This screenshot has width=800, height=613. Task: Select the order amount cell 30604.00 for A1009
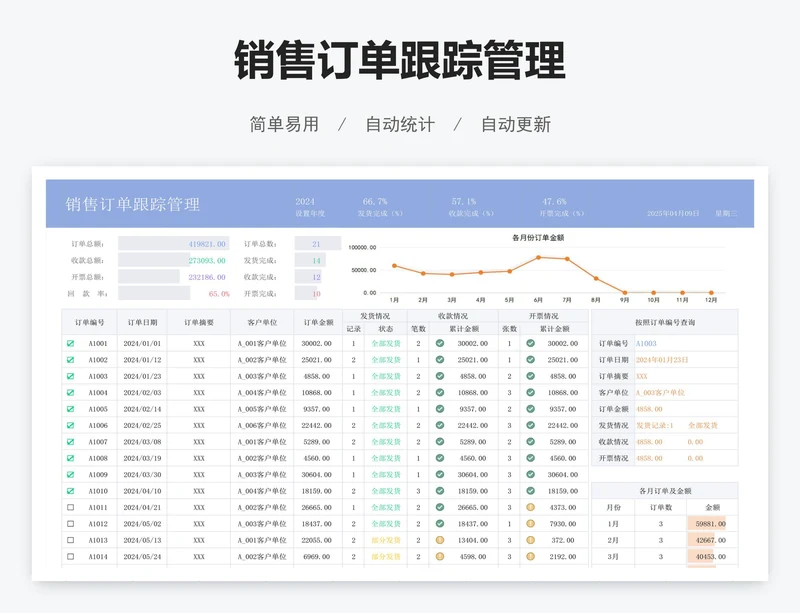click(x=317, y=475)
